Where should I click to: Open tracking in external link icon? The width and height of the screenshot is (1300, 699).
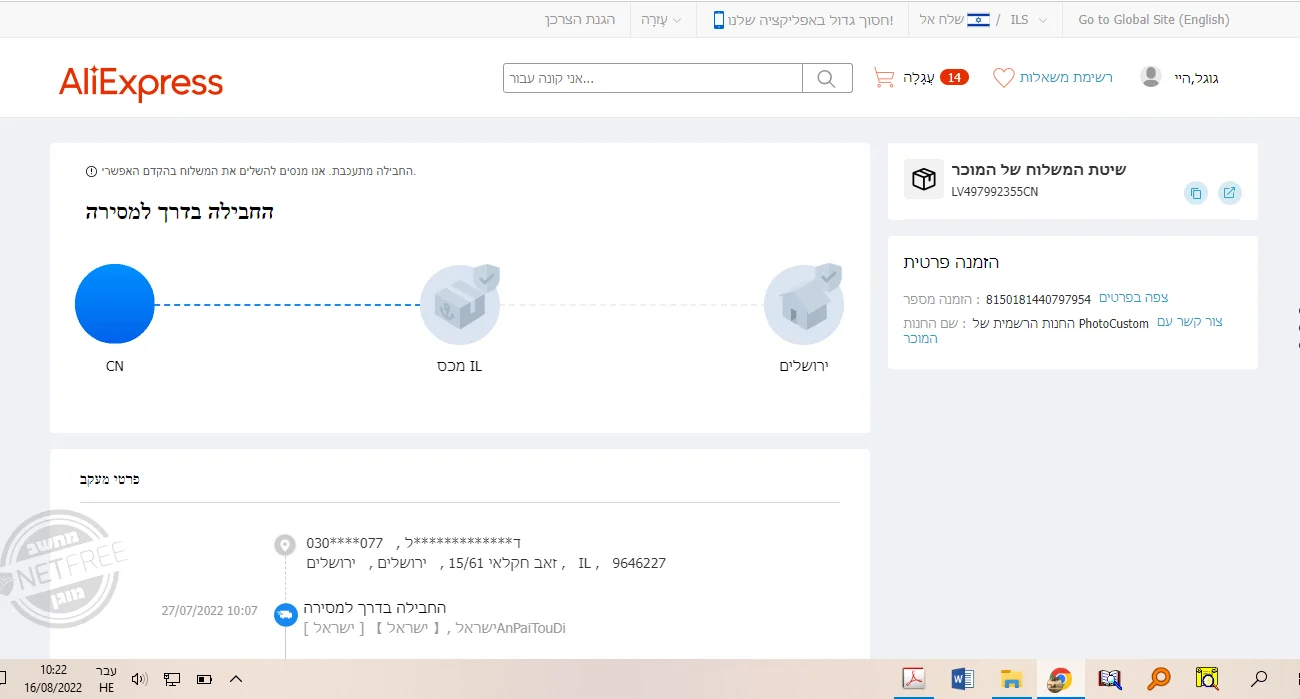1230,193
